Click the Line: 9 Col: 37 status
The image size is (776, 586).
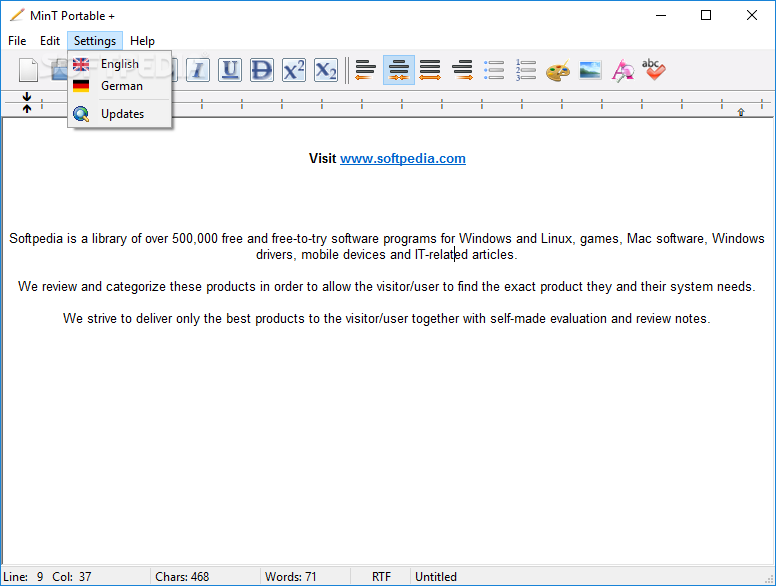47,577
